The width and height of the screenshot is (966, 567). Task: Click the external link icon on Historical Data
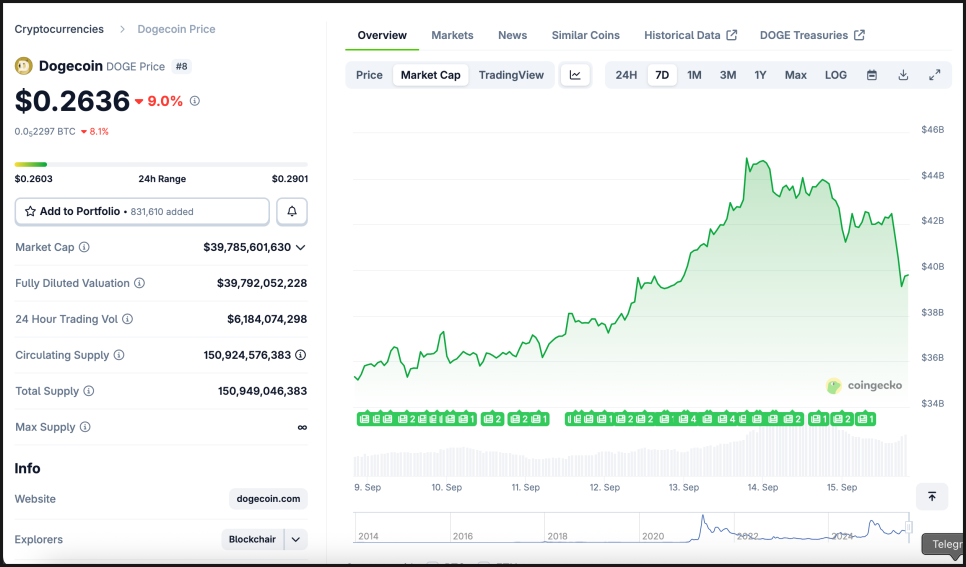click(732, 35)
